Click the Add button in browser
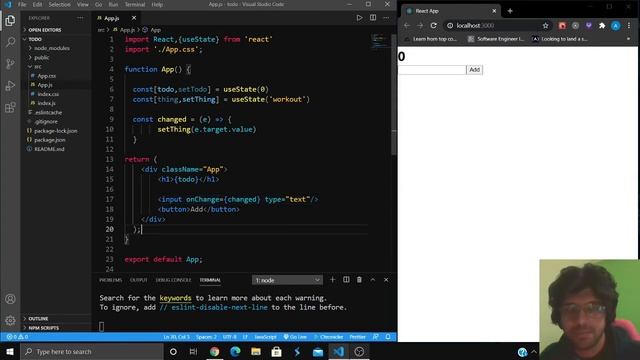Screen dimensions: 640x360 pos(474,70)
